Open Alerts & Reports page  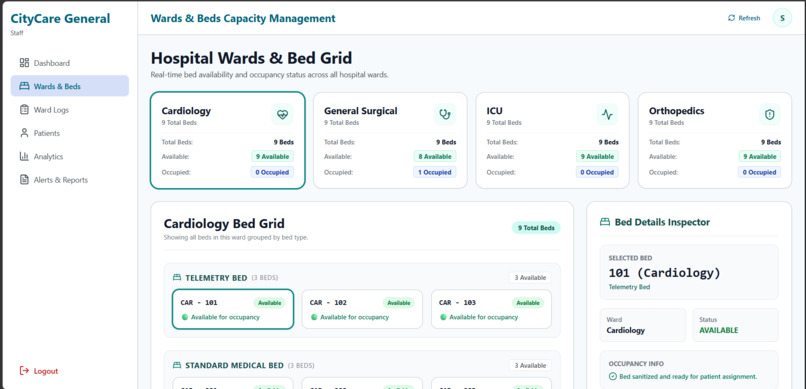click(70, 180)
